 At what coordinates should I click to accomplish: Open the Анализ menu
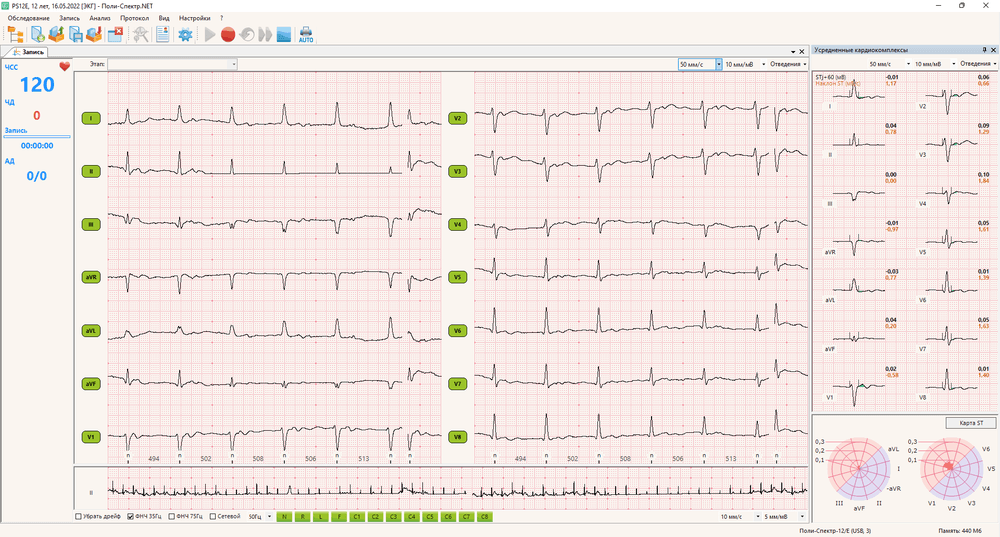pyautogui.click(x=99, y=18)
